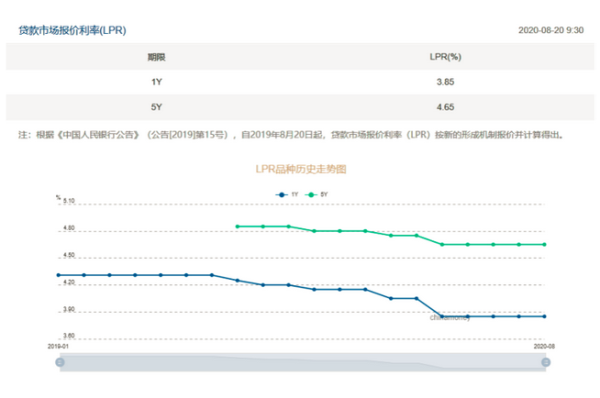The width and height of the screenshot is (600, 398).
Task: Click the LPR(%) column header
Action: [445, 57]
